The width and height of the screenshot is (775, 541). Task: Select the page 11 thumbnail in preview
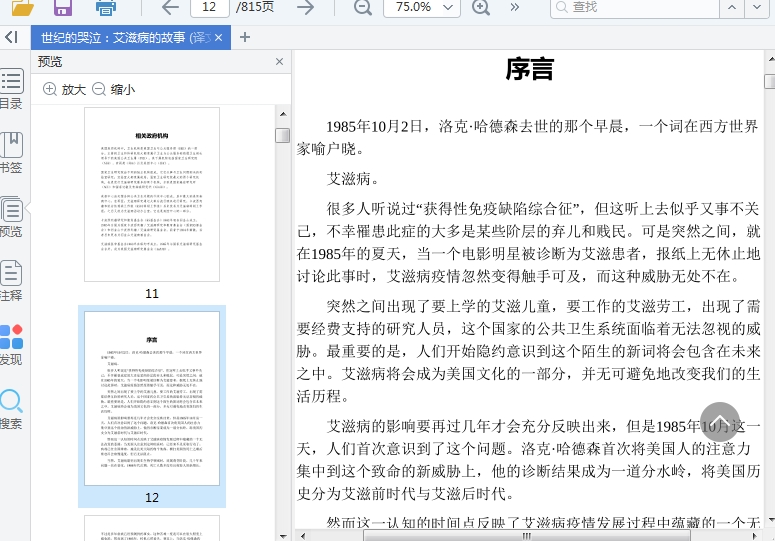coord(152,194)
